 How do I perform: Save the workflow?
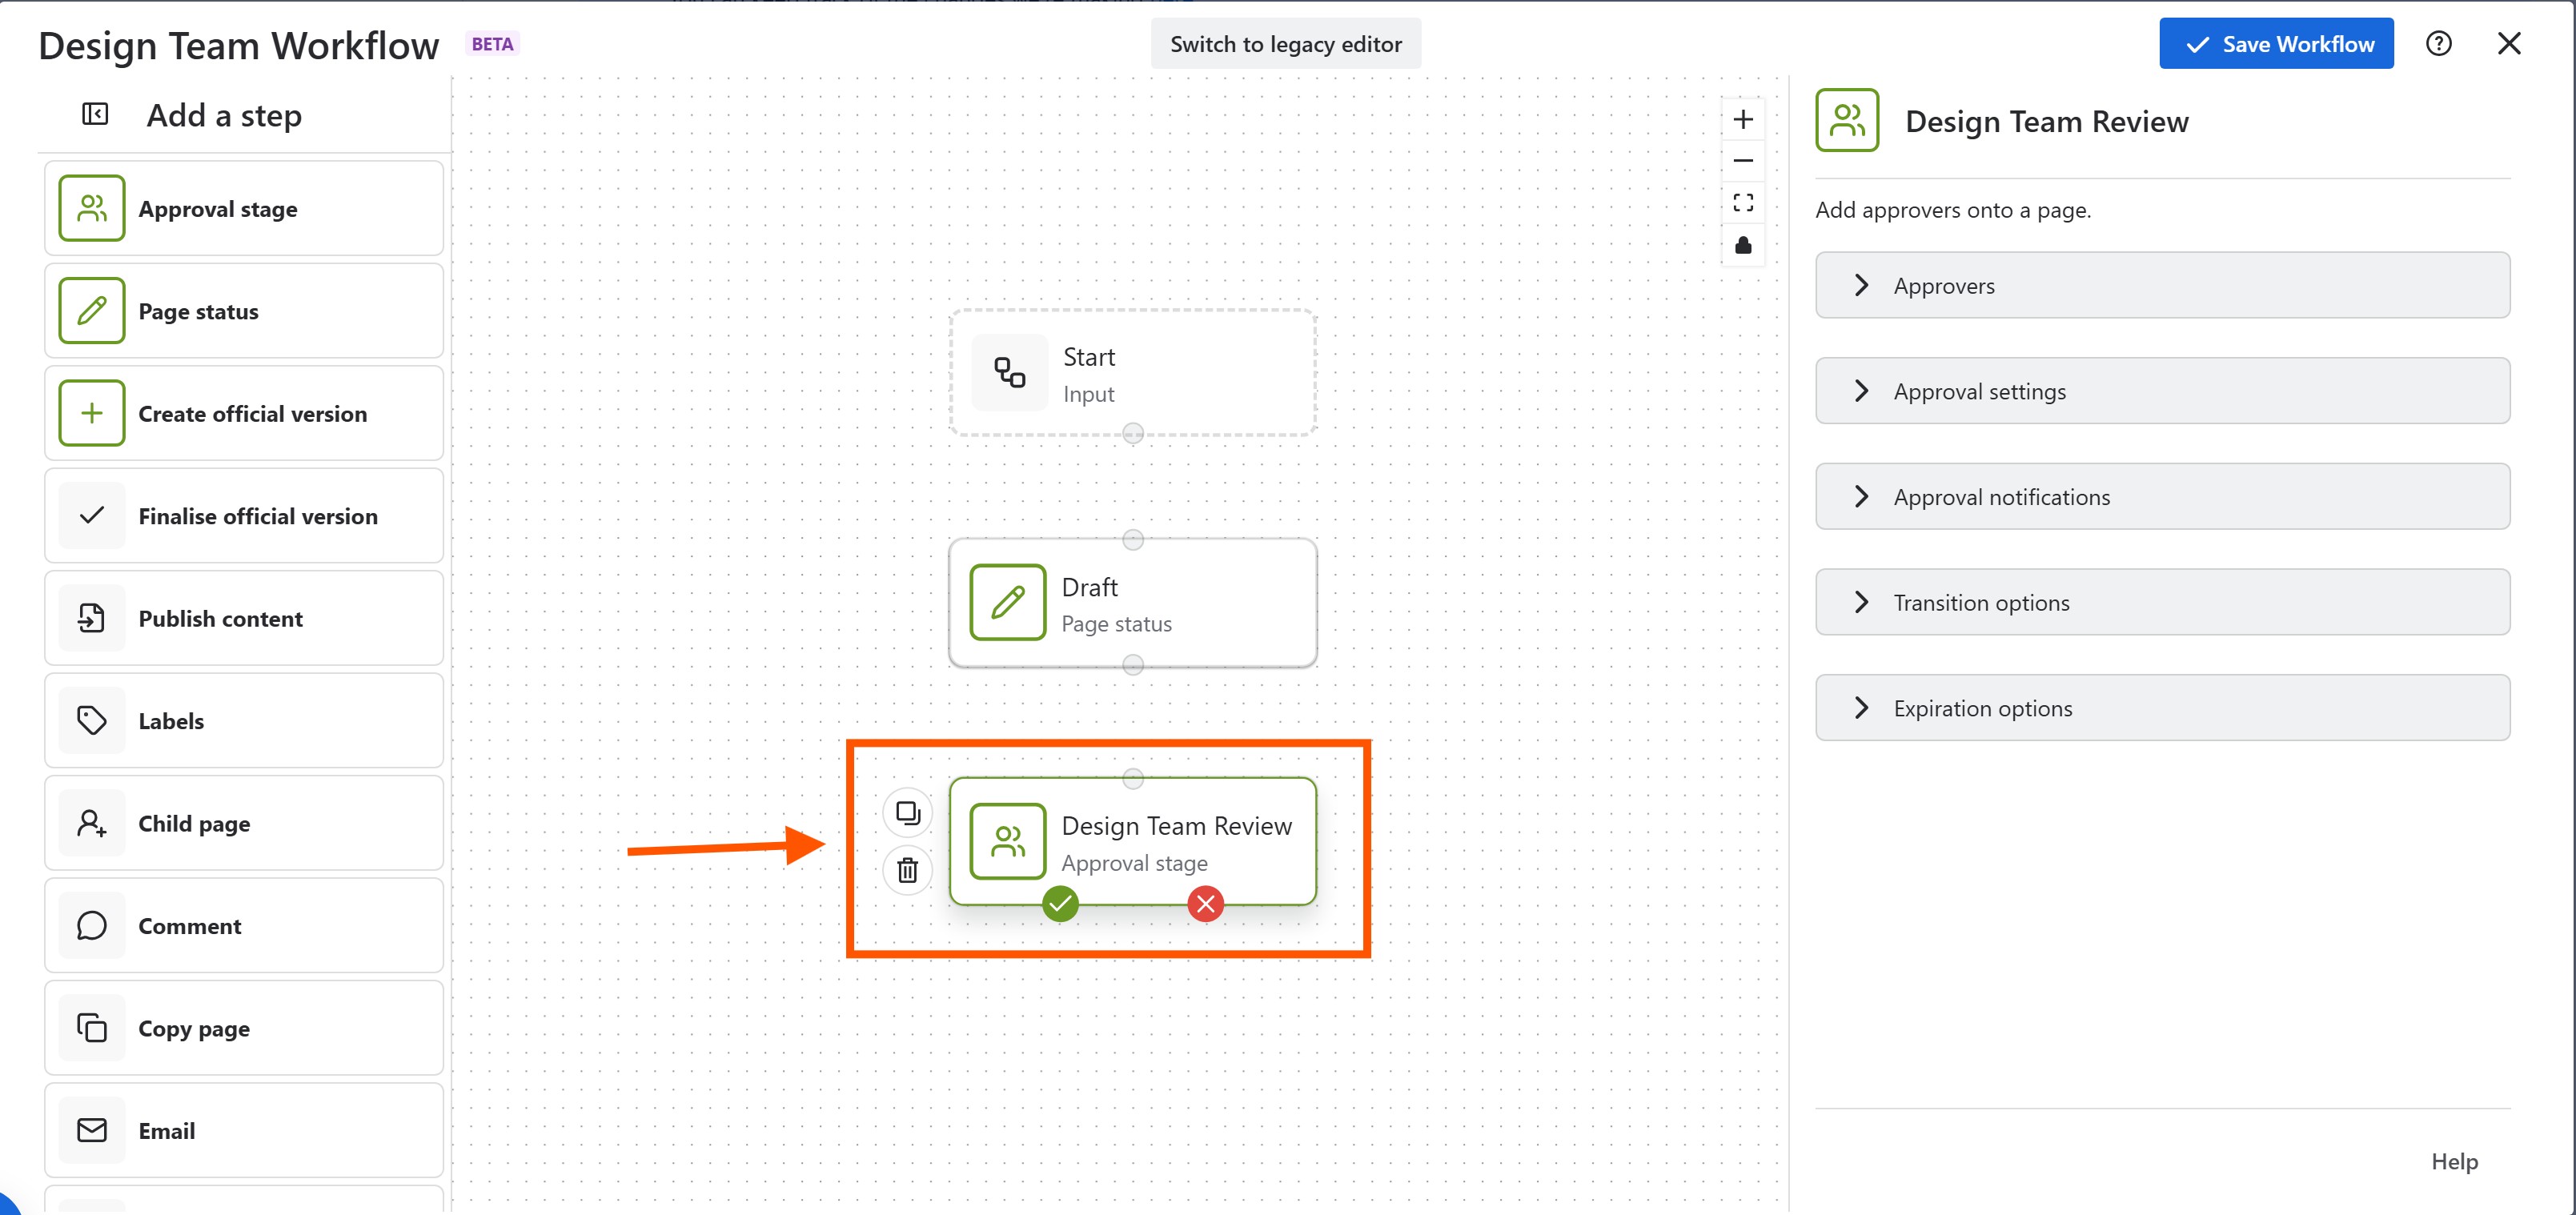2276,44
